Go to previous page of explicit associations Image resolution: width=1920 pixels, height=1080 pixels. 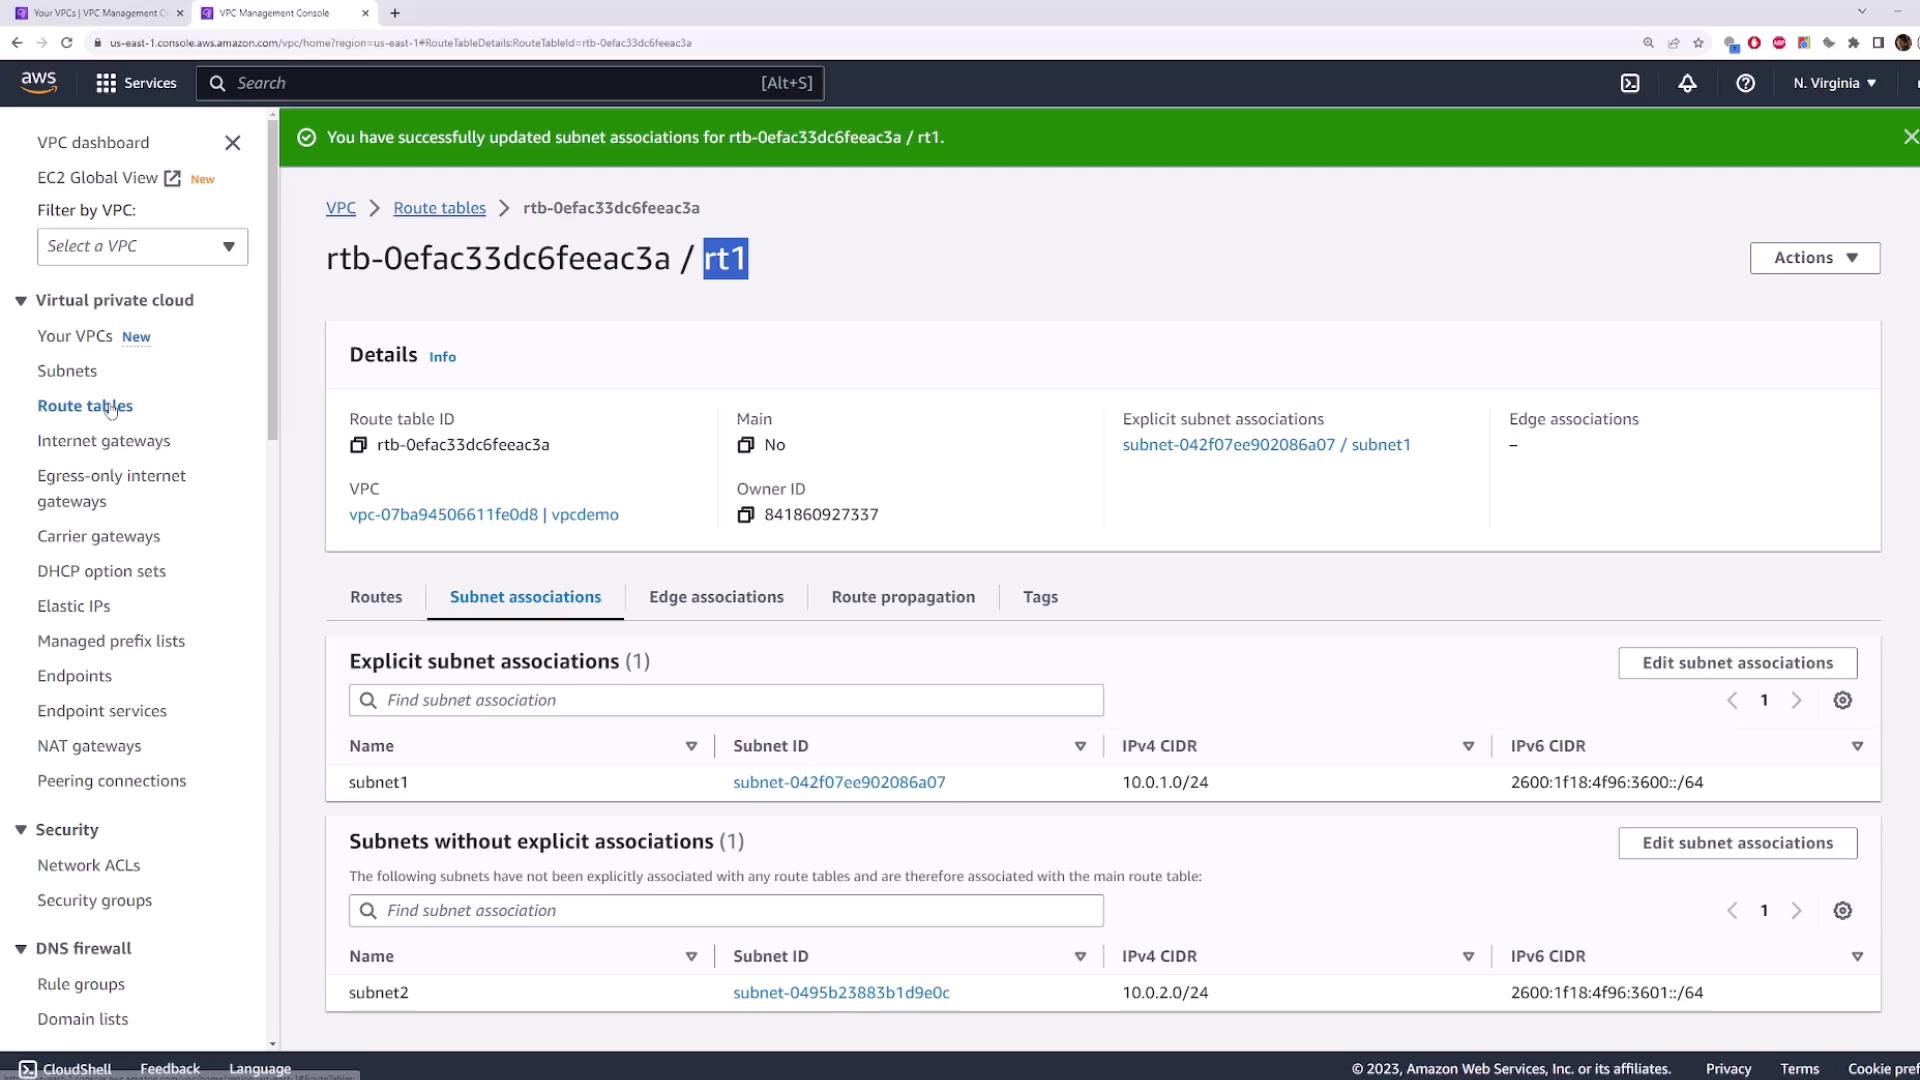click(x=1732, y=701)
